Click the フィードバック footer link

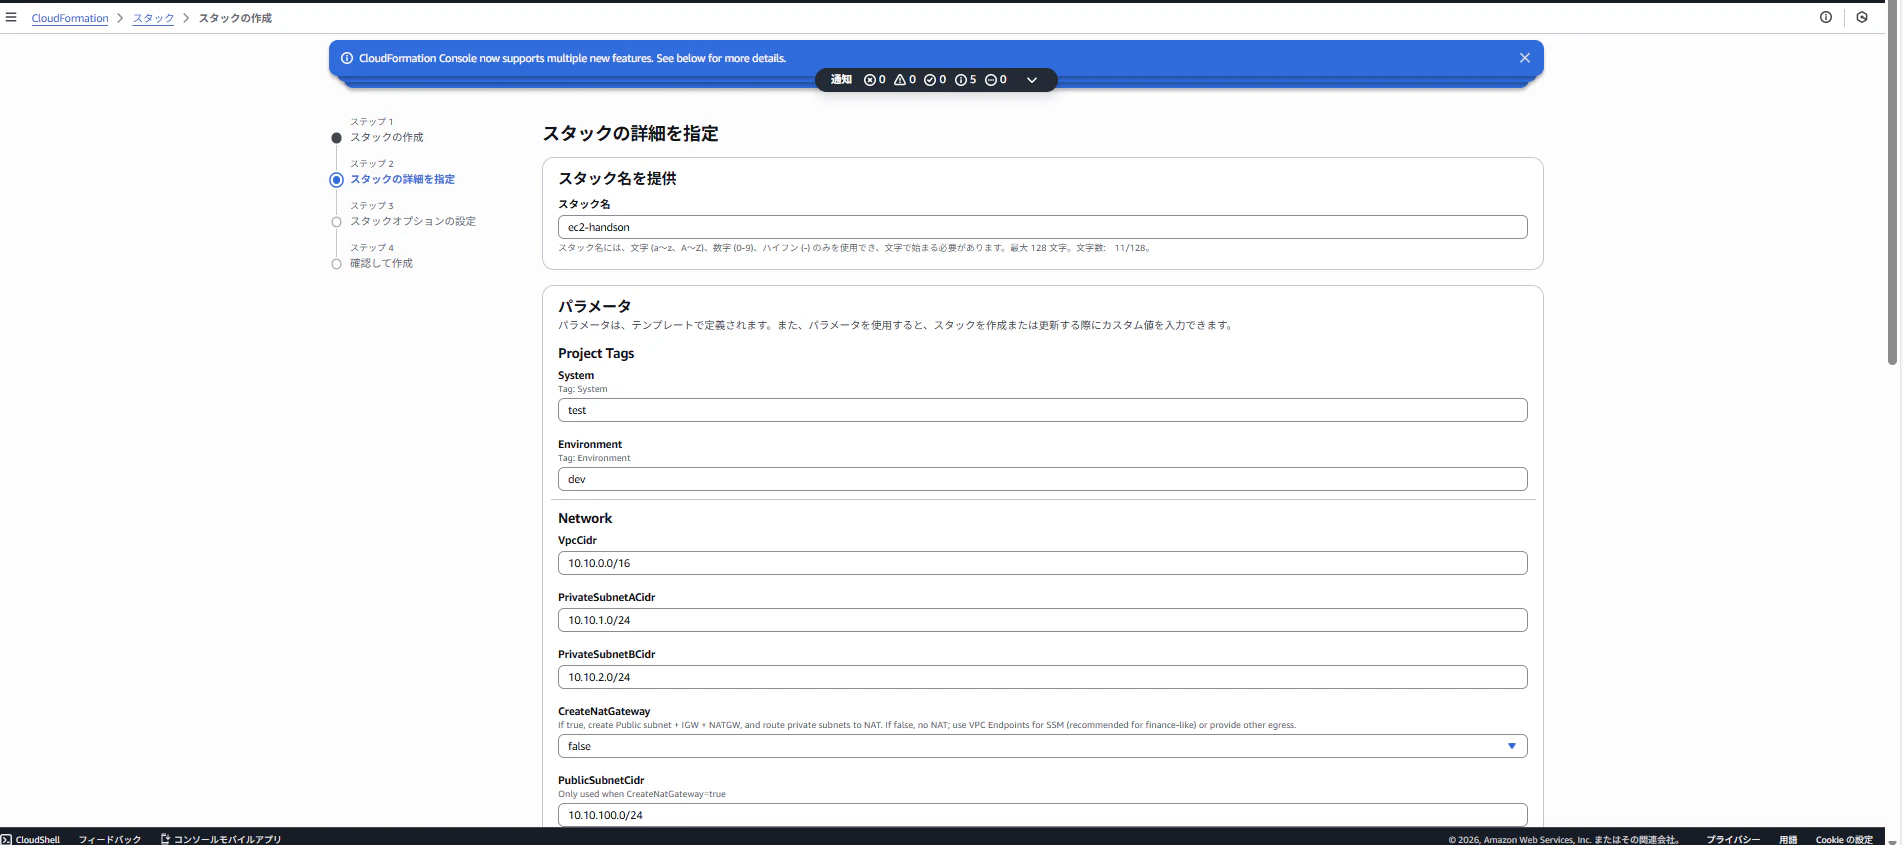(x=110, y=839)
